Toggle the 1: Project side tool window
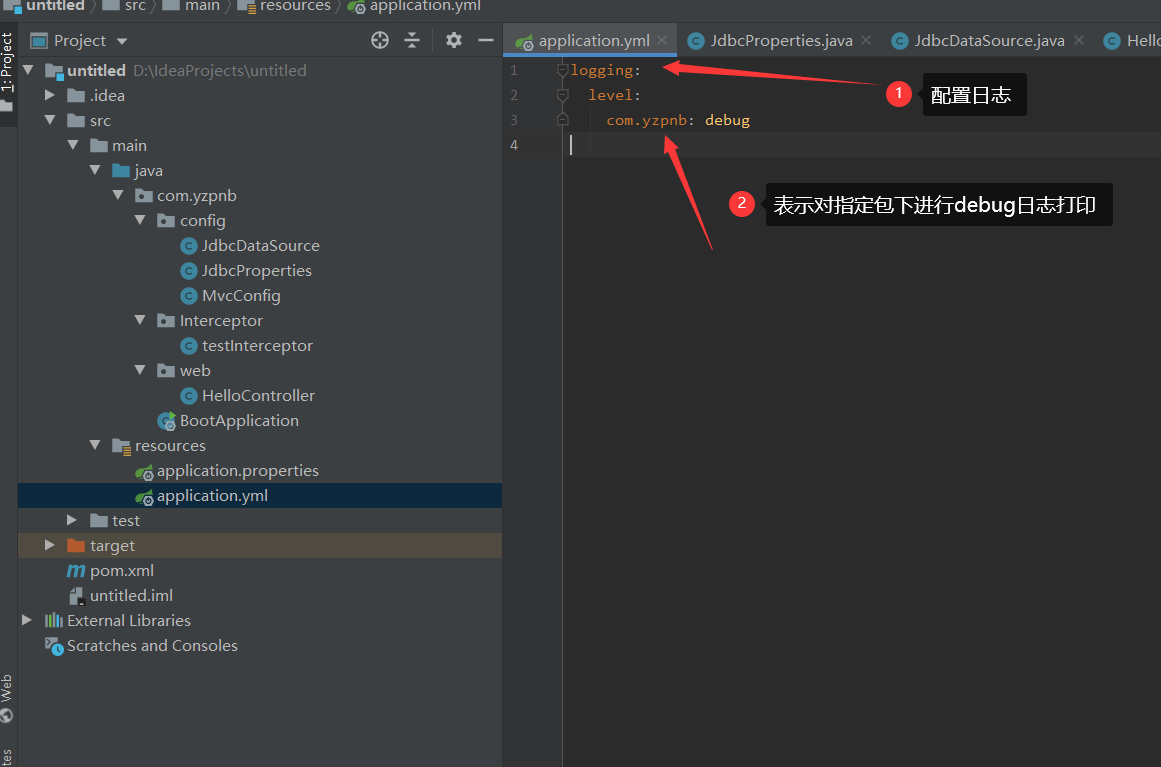Screen dimensions: 1161x767 pos(7,63)
